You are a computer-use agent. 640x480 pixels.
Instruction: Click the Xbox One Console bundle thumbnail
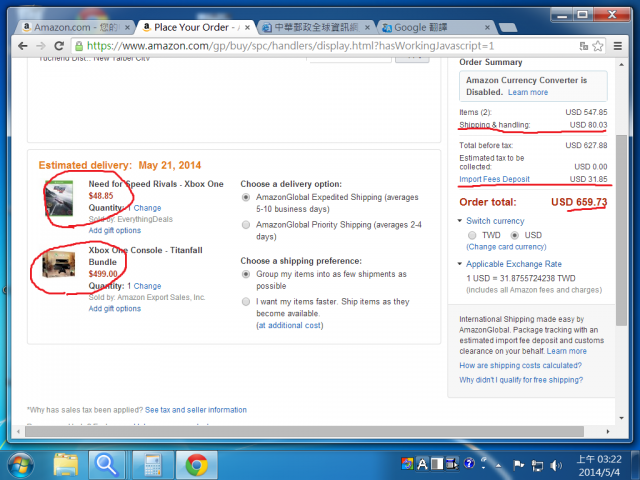click(59, 264)
